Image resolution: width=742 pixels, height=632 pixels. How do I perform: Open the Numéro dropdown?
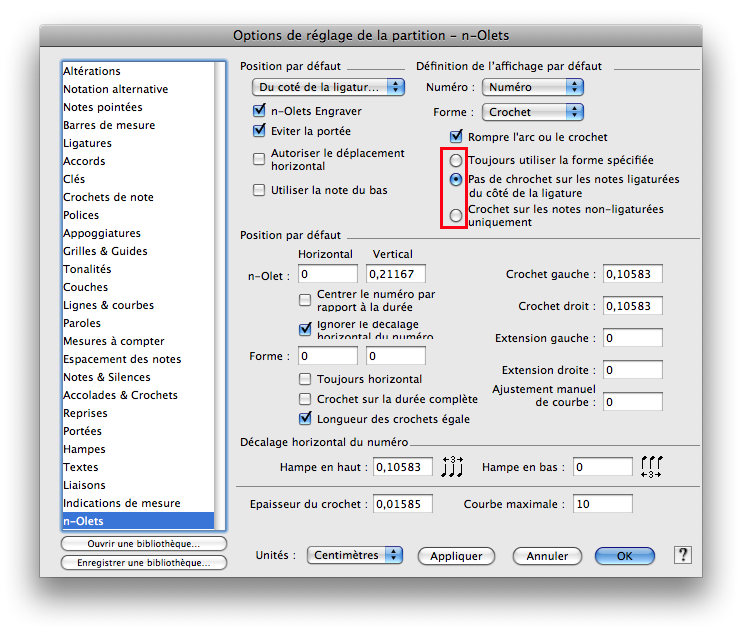[x=532, y=88]
